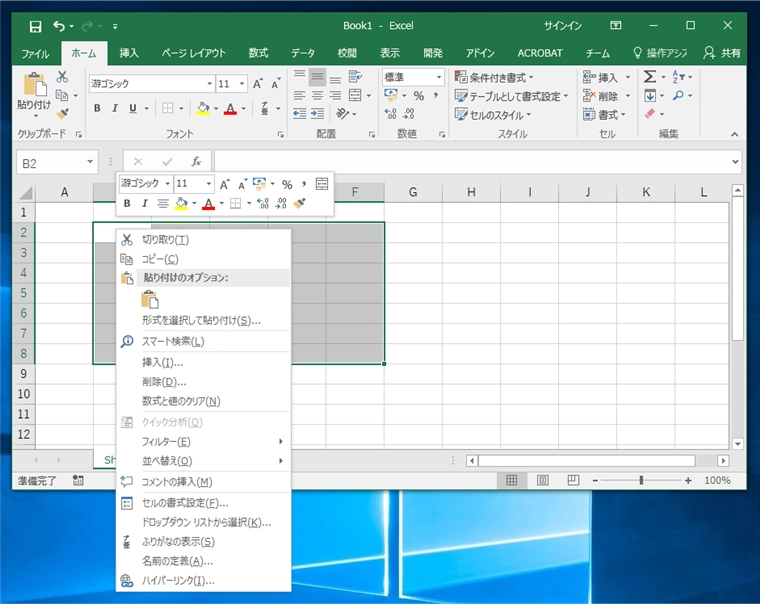
Task: Open number format 標準 dropdown
Action: click(x=439, y=77)
